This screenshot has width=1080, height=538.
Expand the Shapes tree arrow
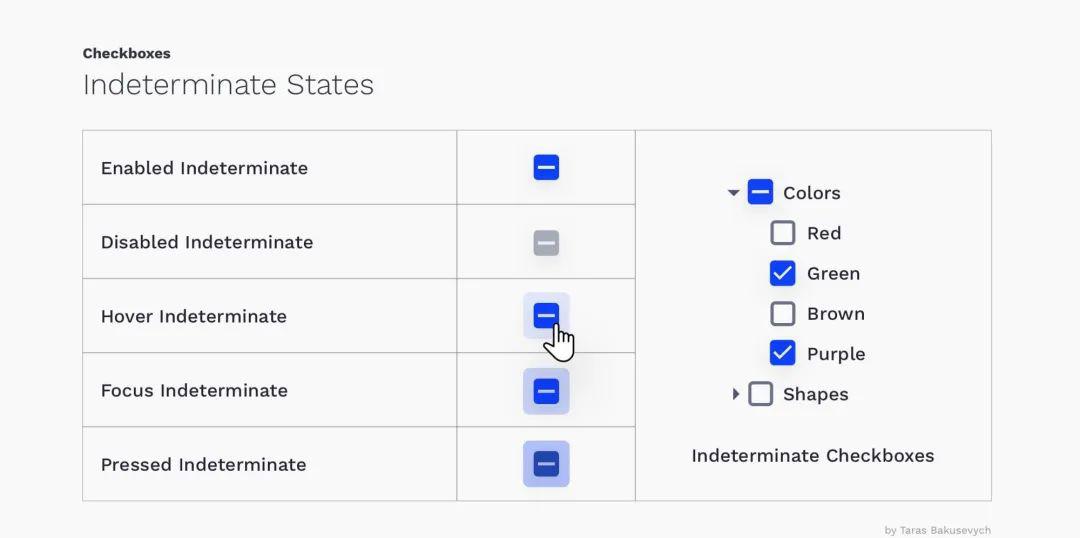(736, 394)
